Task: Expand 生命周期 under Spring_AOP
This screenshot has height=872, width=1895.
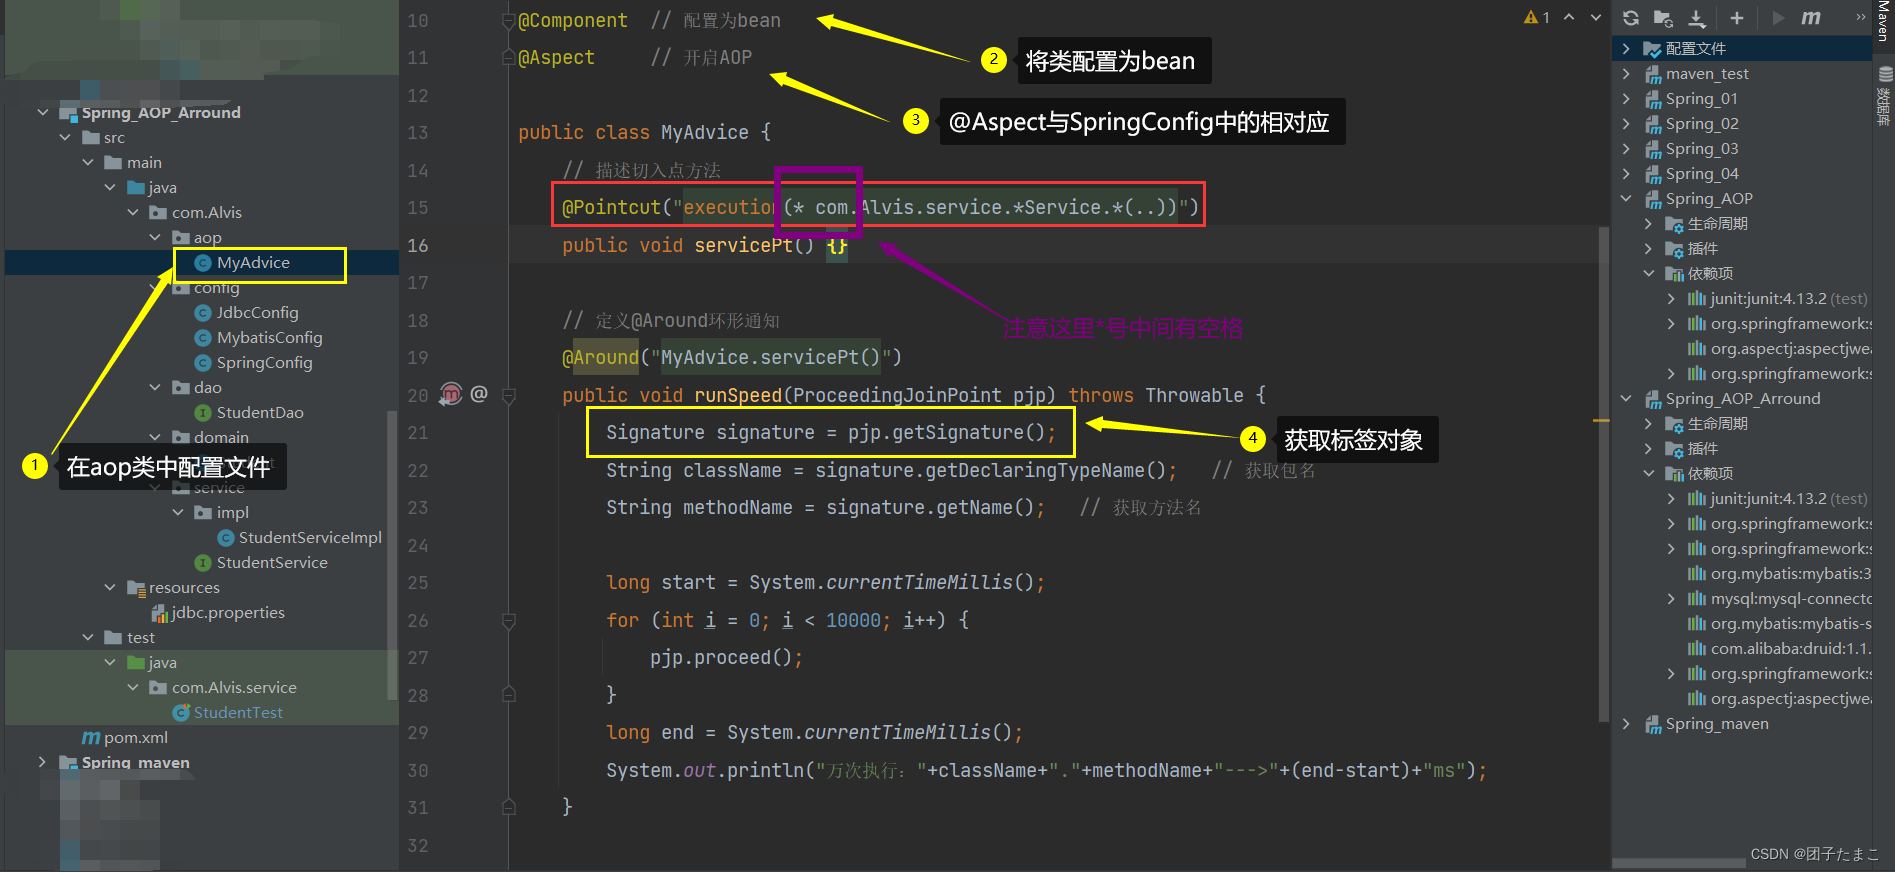Action: coord(1648,223)
